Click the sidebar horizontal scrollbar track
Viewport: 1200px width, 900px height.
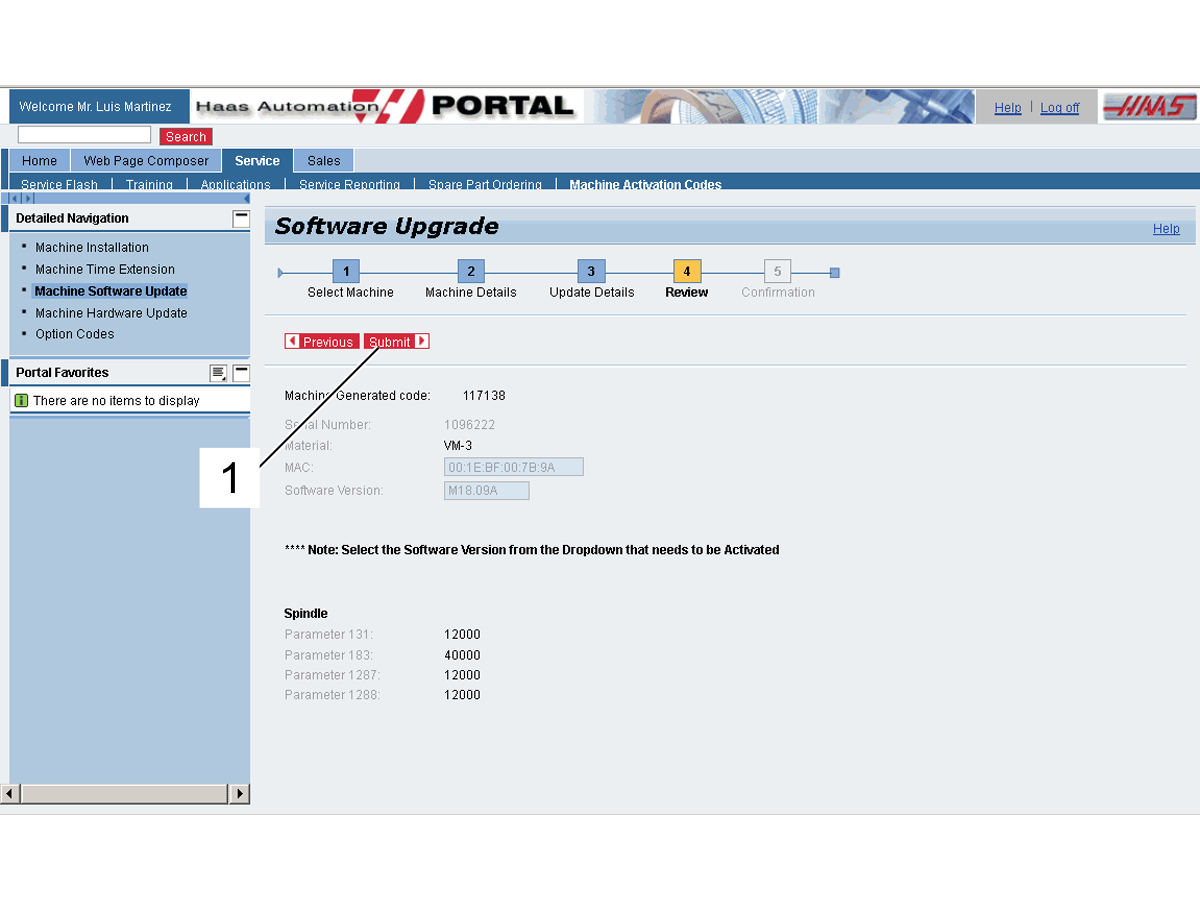click(125, 794)
